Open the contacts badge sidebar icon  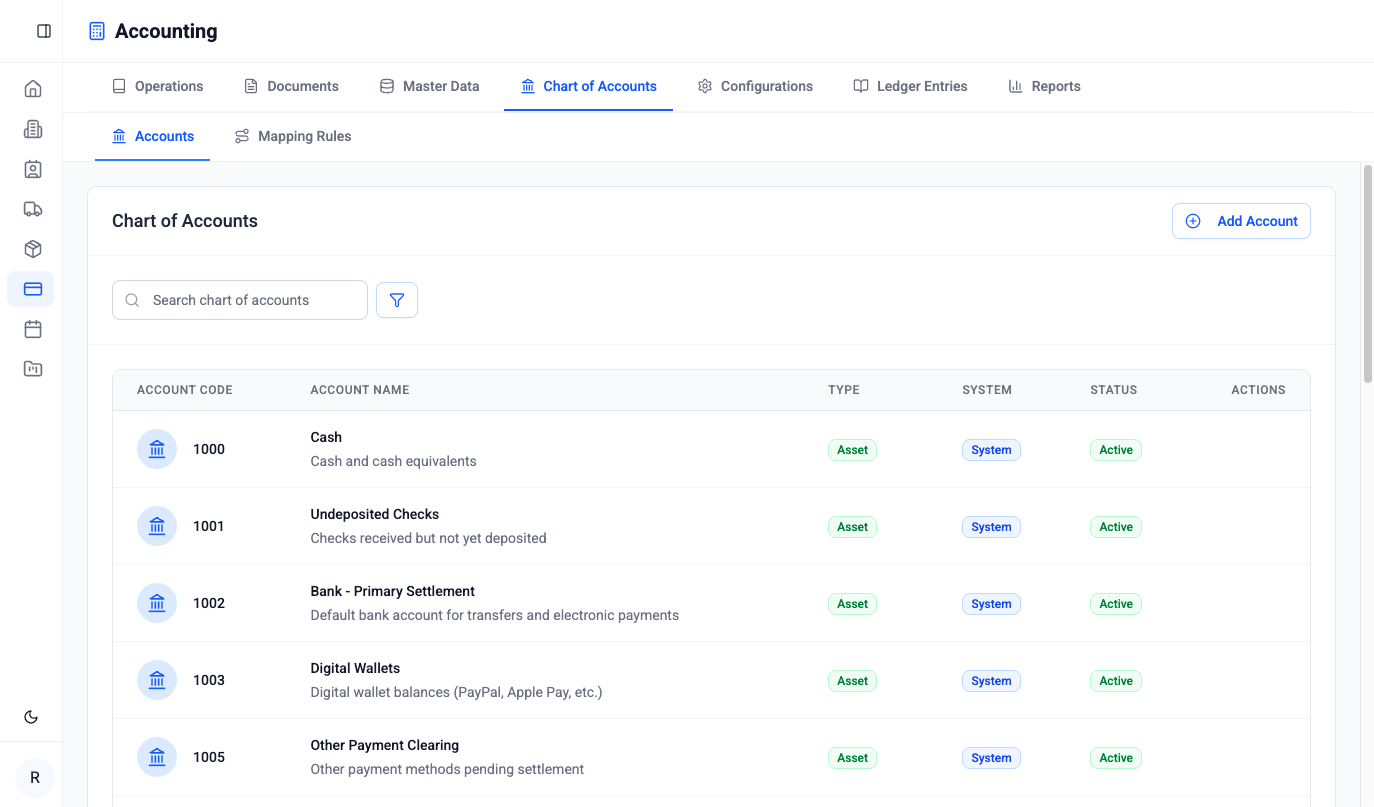32,169
